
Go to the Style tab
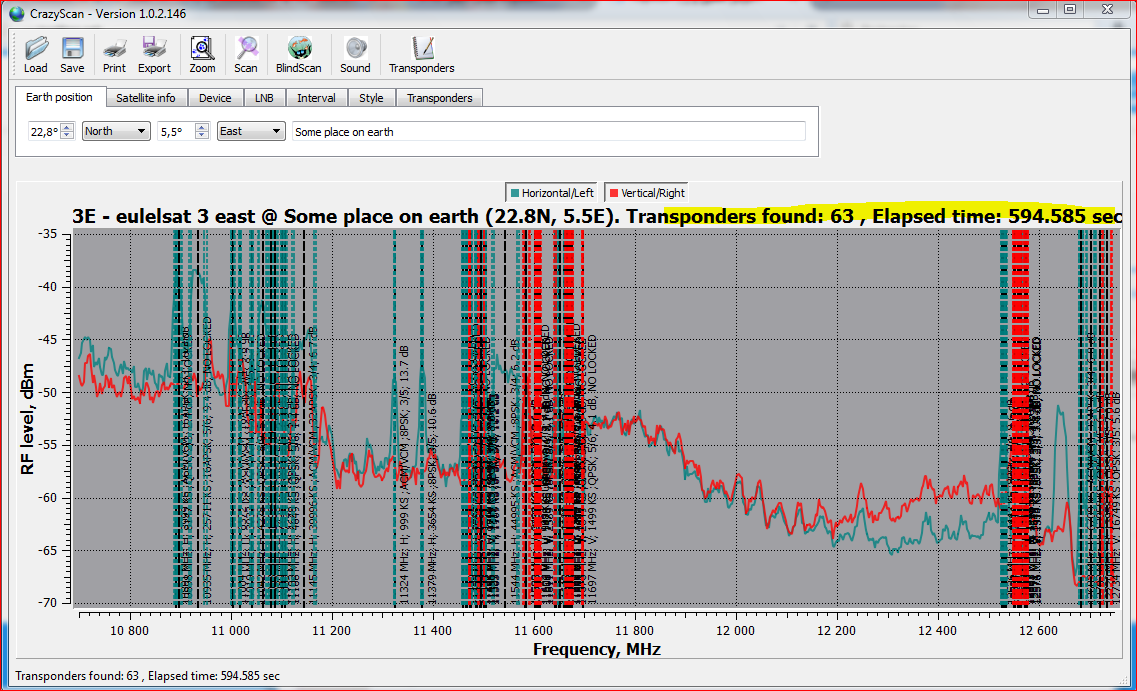coord(371,98)
